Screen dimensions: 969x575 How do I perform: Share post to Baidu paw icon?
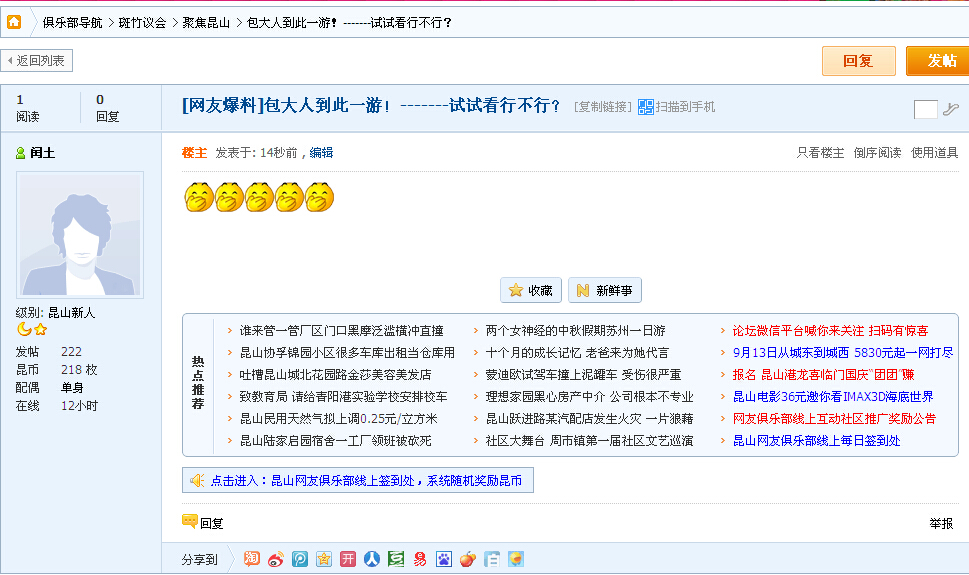click(x=443, y=559)
